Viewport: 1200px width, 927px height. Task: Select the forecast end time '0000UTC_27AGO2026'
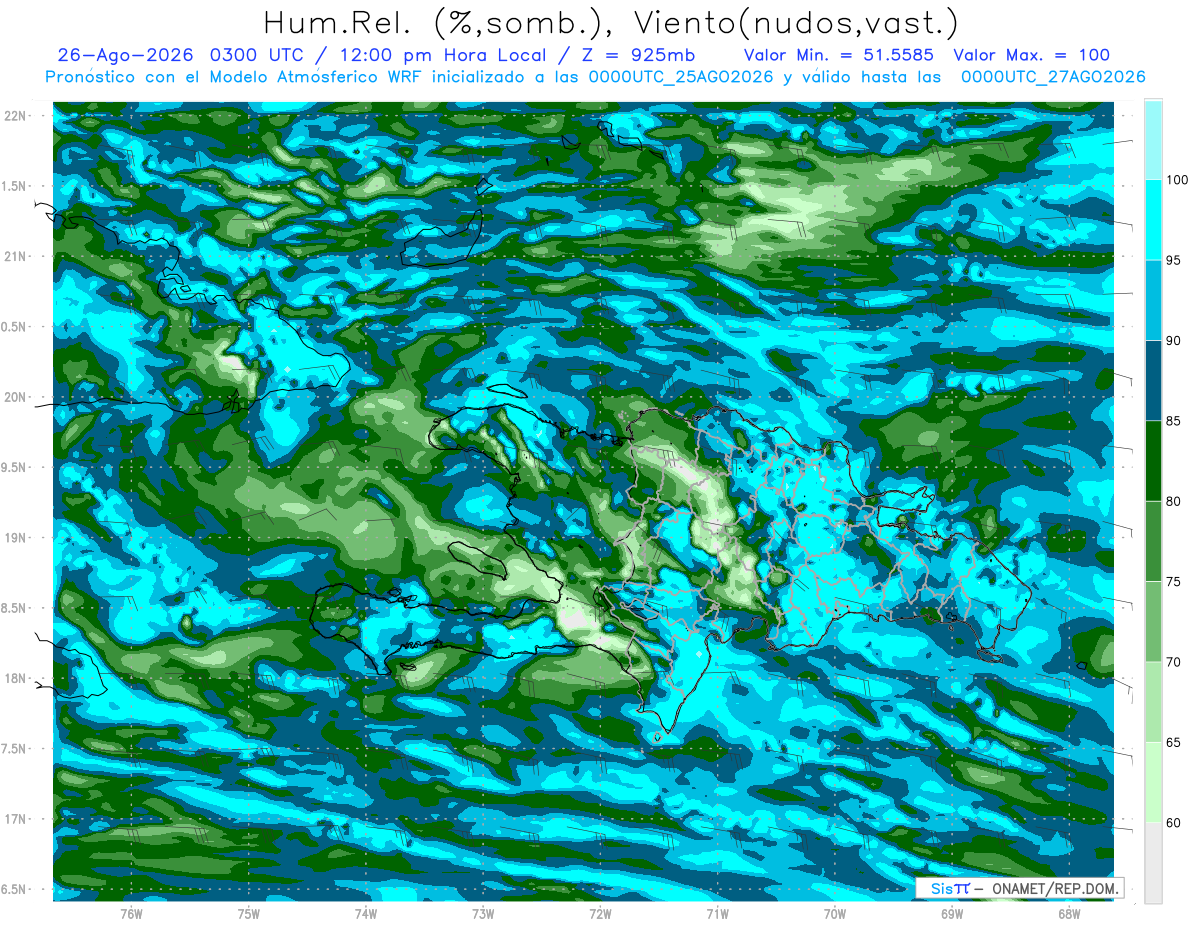tap(1053, 77)
